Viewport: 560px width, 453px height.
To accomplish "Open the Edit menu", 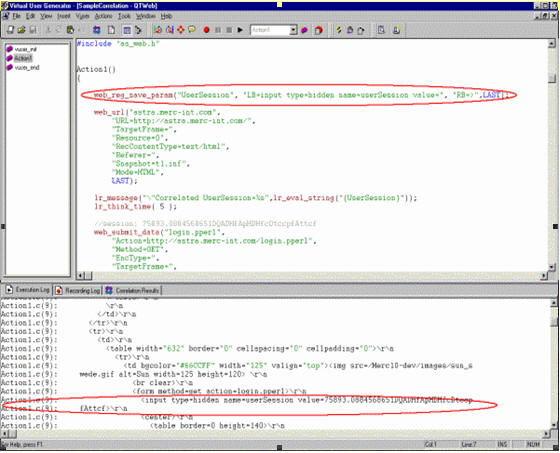I will tap(30, 16).
